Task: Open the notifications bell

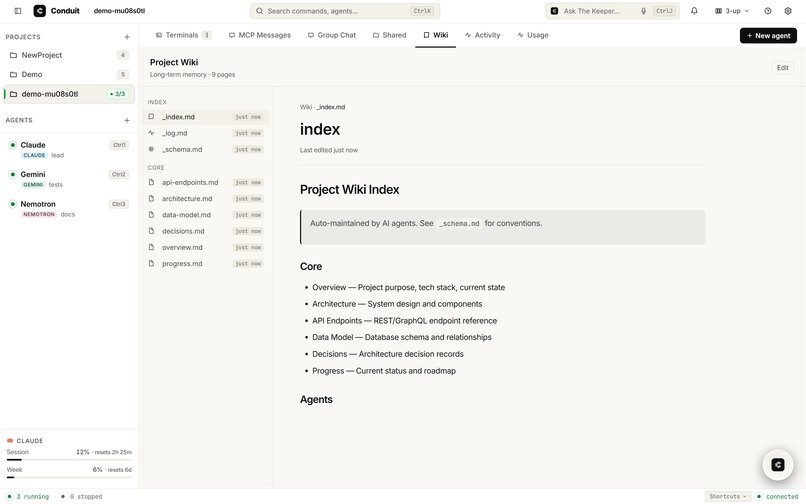Action: [x=694, y=11]
